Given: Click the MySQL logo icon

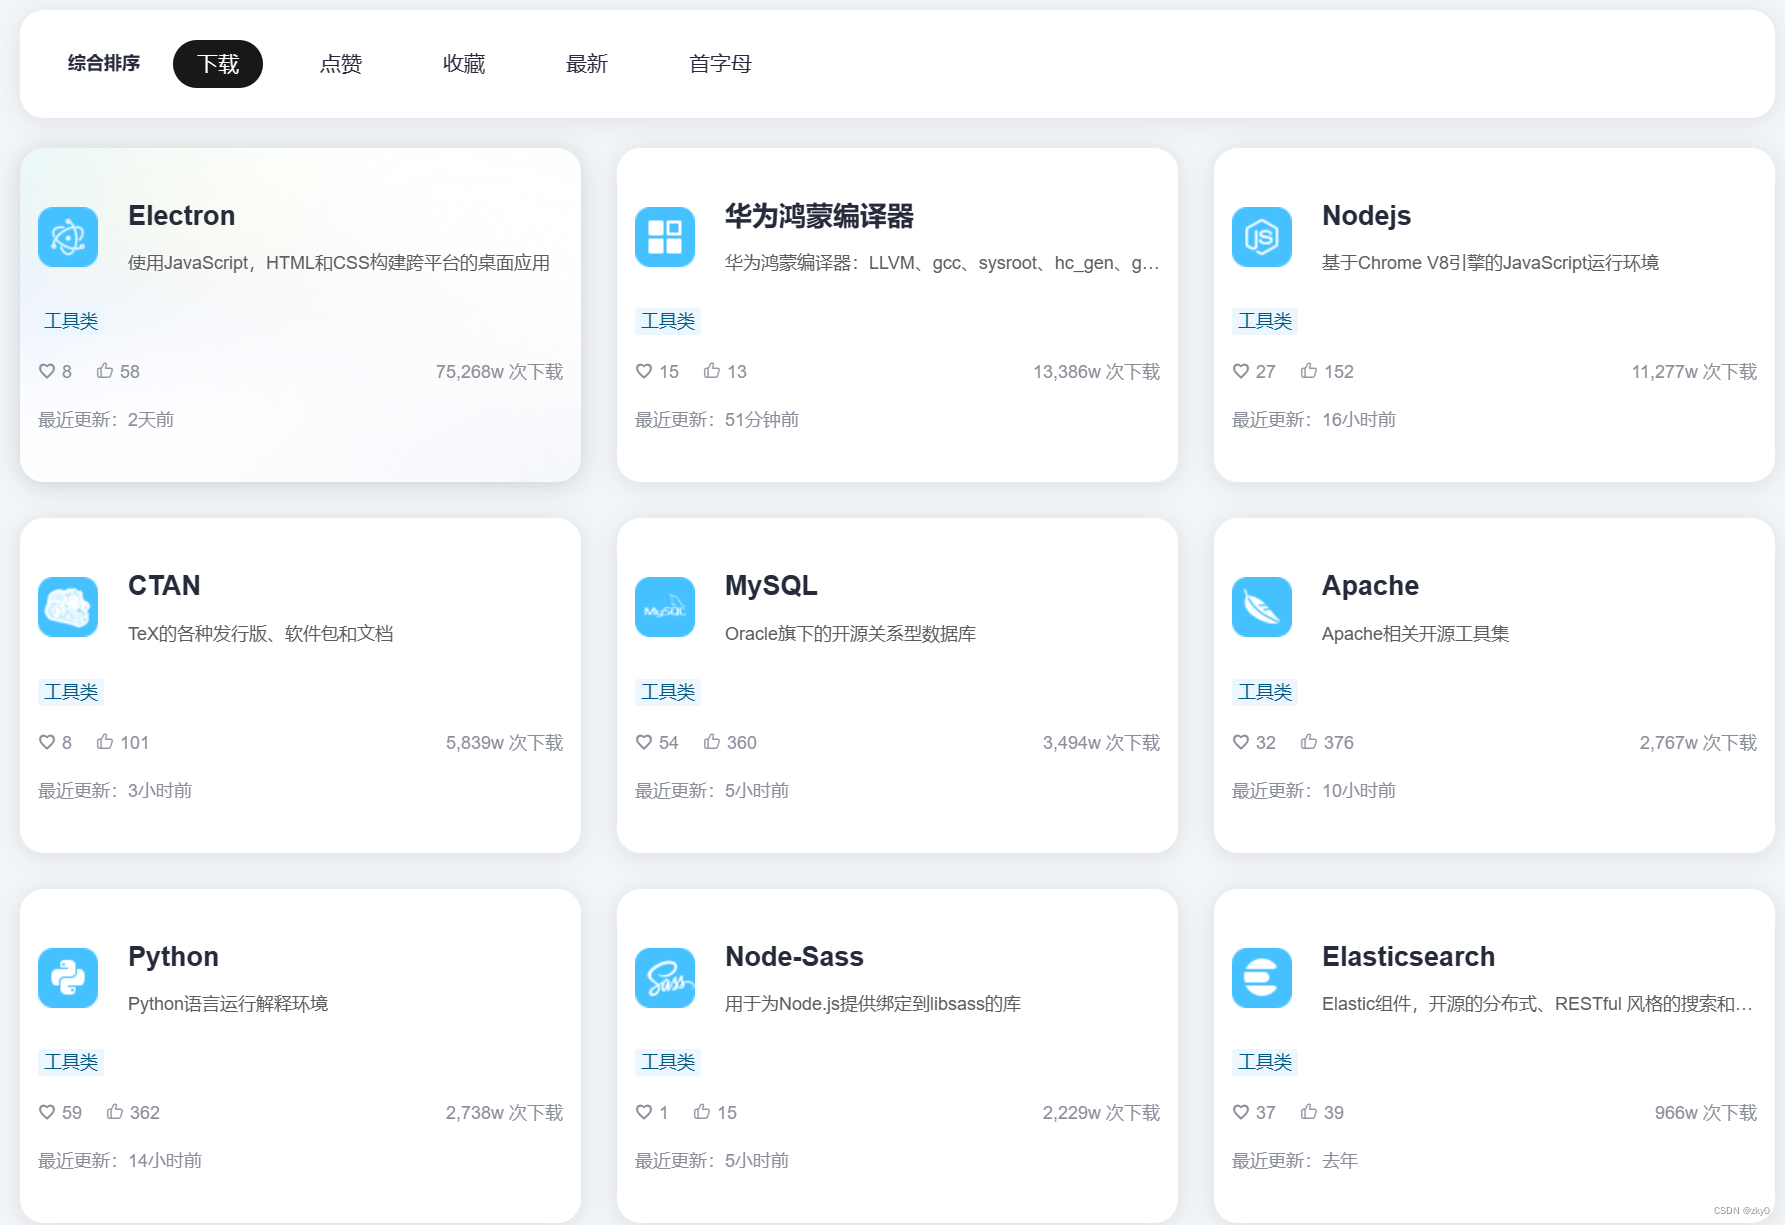Looking at the screenshot, I should click(x=665, y=607).
